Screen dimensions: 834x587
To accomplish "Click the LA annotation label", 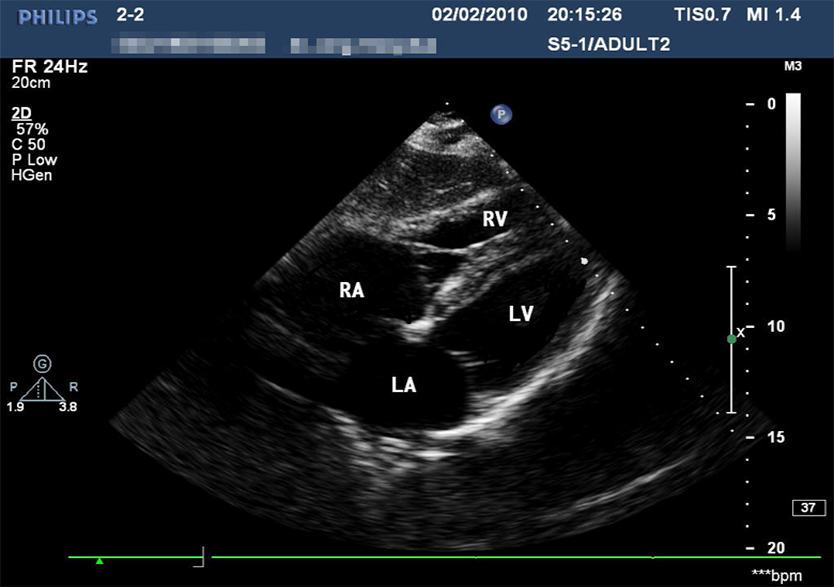I will (404, 383).
